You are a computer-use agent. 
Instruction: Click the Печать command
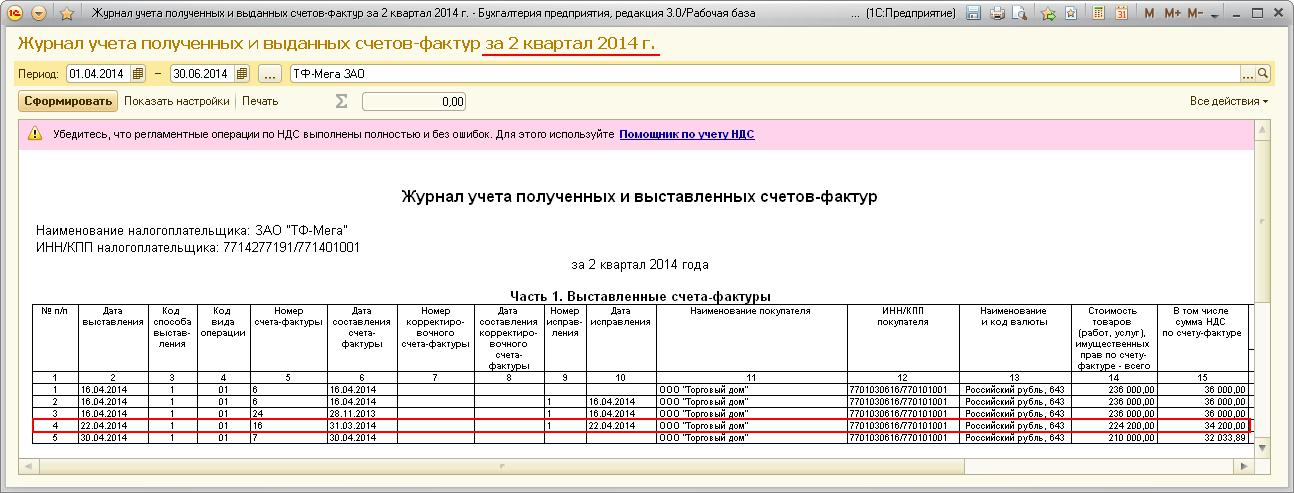click(260, 101)
